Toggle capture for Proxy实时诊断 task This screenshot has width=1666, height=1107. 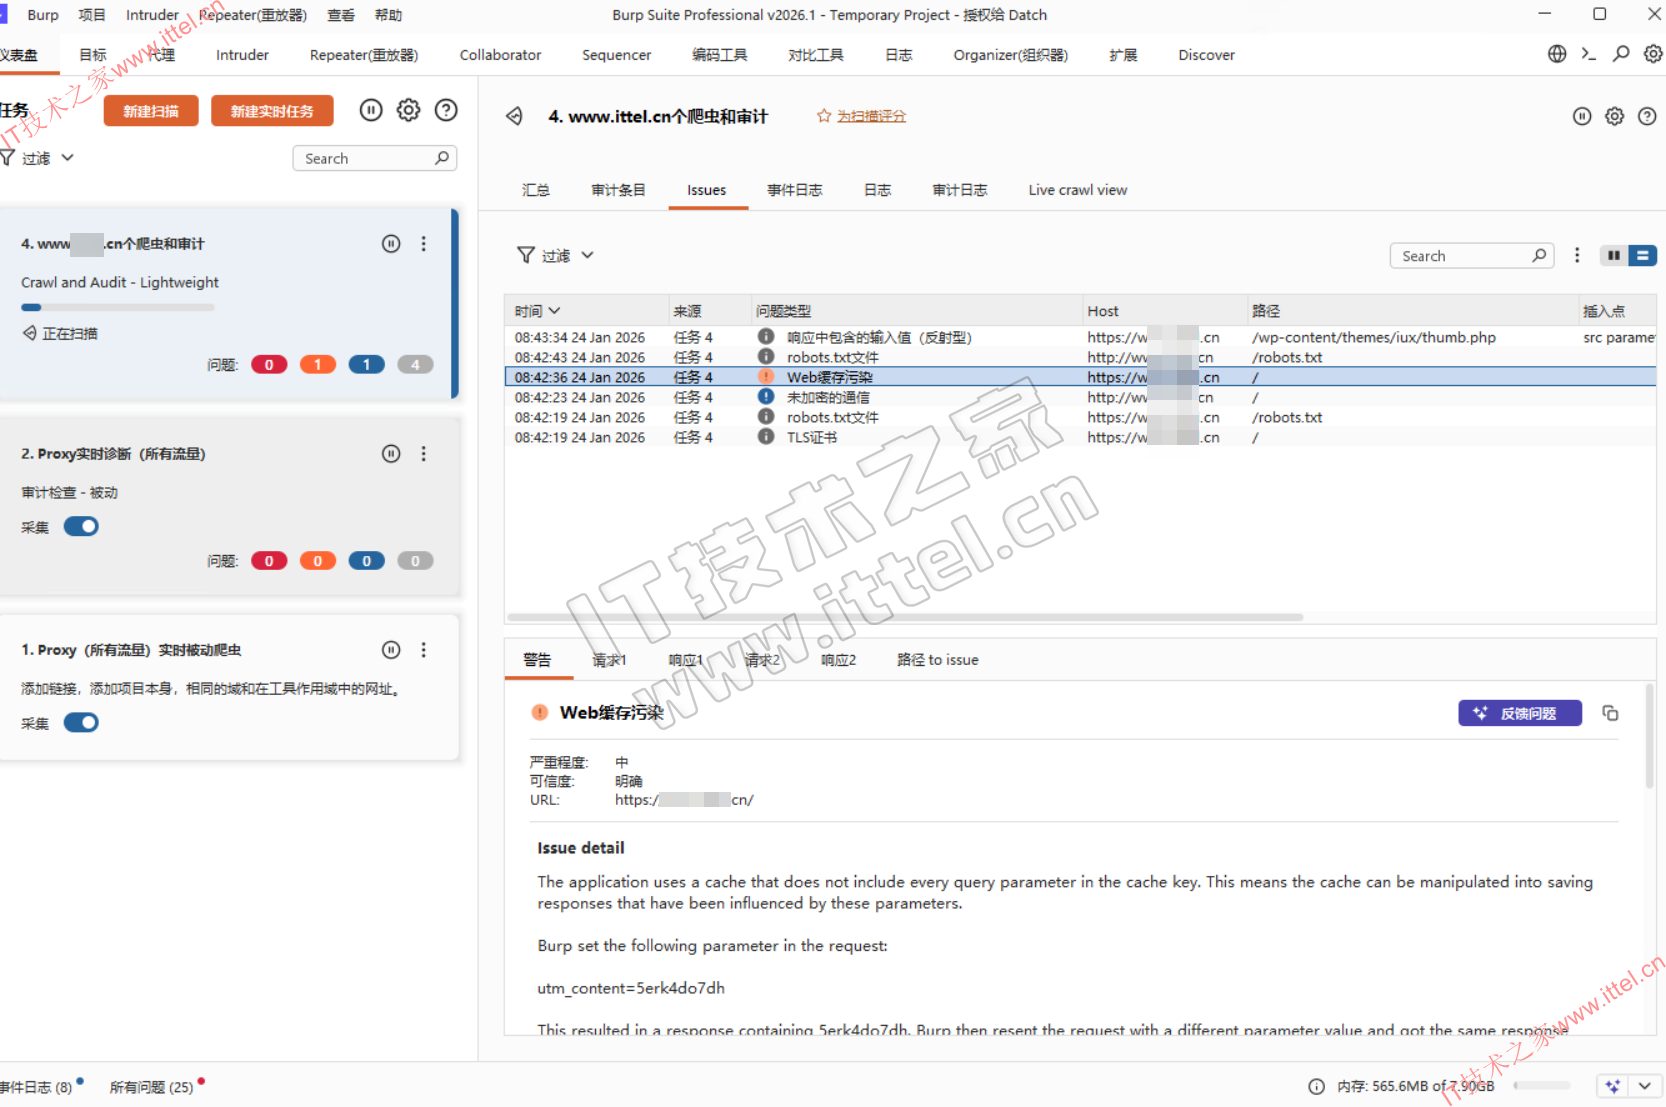(x=81, y=527)
